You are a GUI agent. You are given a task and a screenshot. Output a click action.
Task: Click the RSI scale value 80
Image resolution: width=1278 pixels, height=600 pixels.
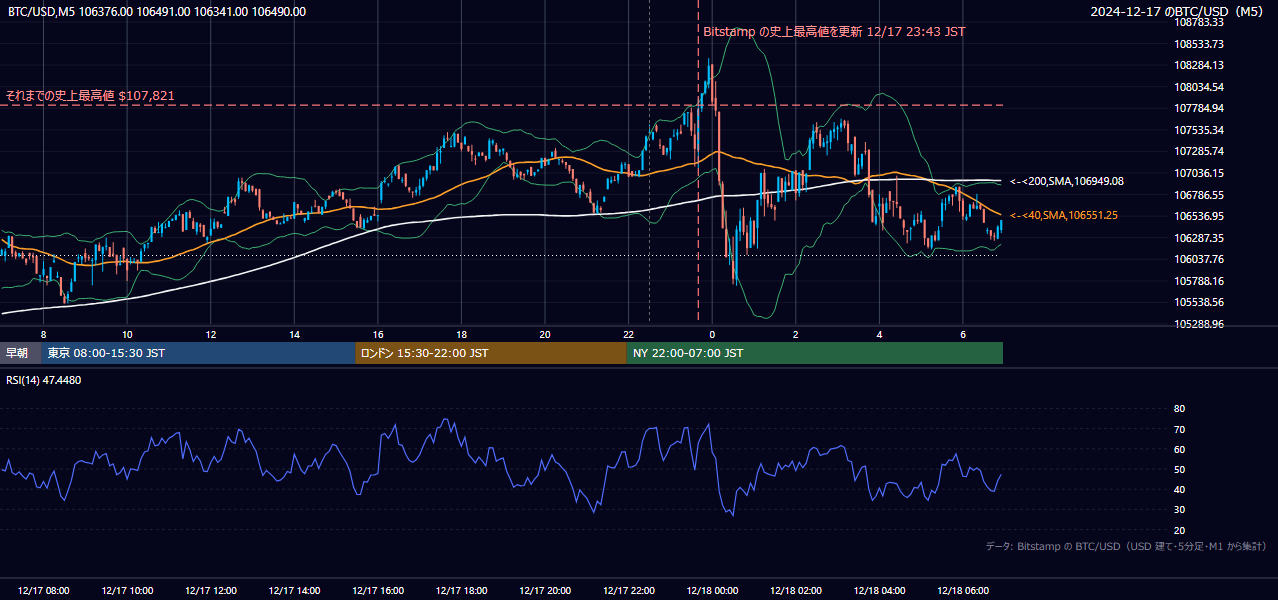[1179, 409]
